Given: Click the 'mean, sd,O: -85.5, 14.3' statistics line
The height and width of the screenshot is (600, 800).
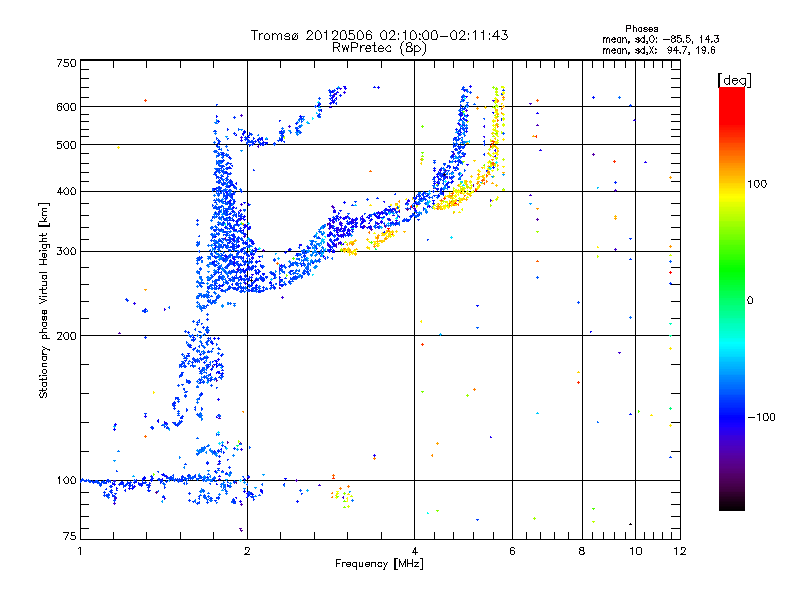Looking at the screenshot, I should (x=661, y=39).
